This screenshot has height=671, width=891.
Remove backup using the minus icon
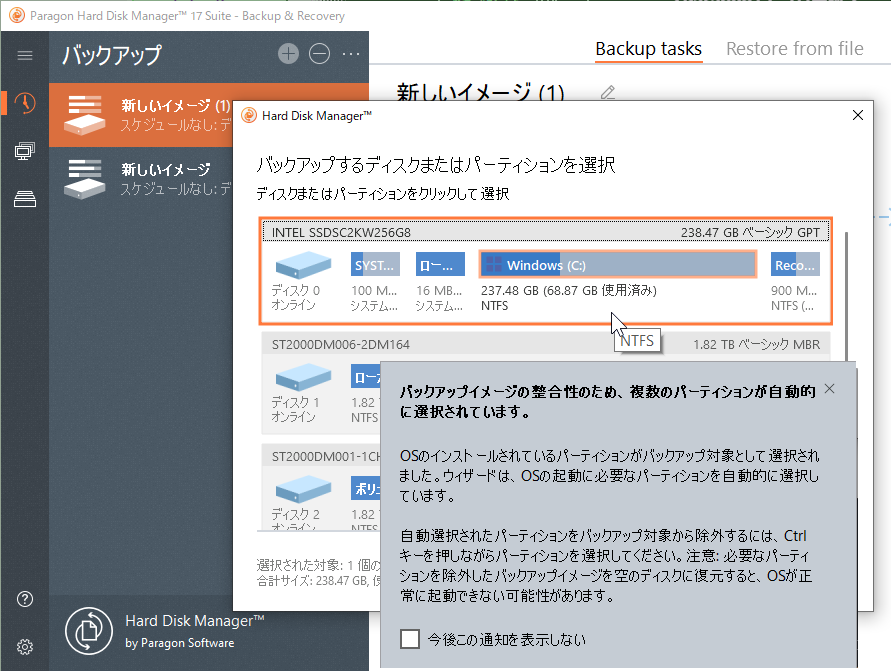(319, 54)
